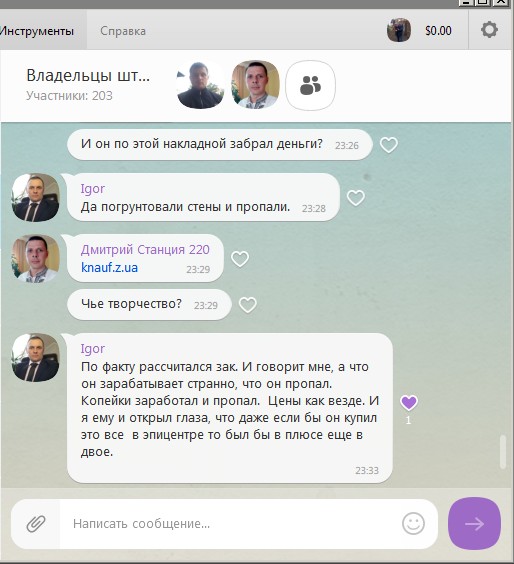The image size is (514, 564).
Task: Like the knauf.z.ua message
Action: (240, 259)
